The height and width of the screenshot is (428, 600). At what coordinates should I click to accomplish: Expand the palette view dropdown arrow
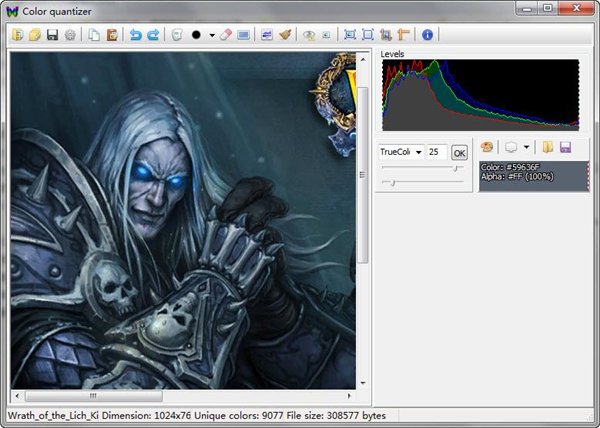pyautogui.click(x=526, y=148)
